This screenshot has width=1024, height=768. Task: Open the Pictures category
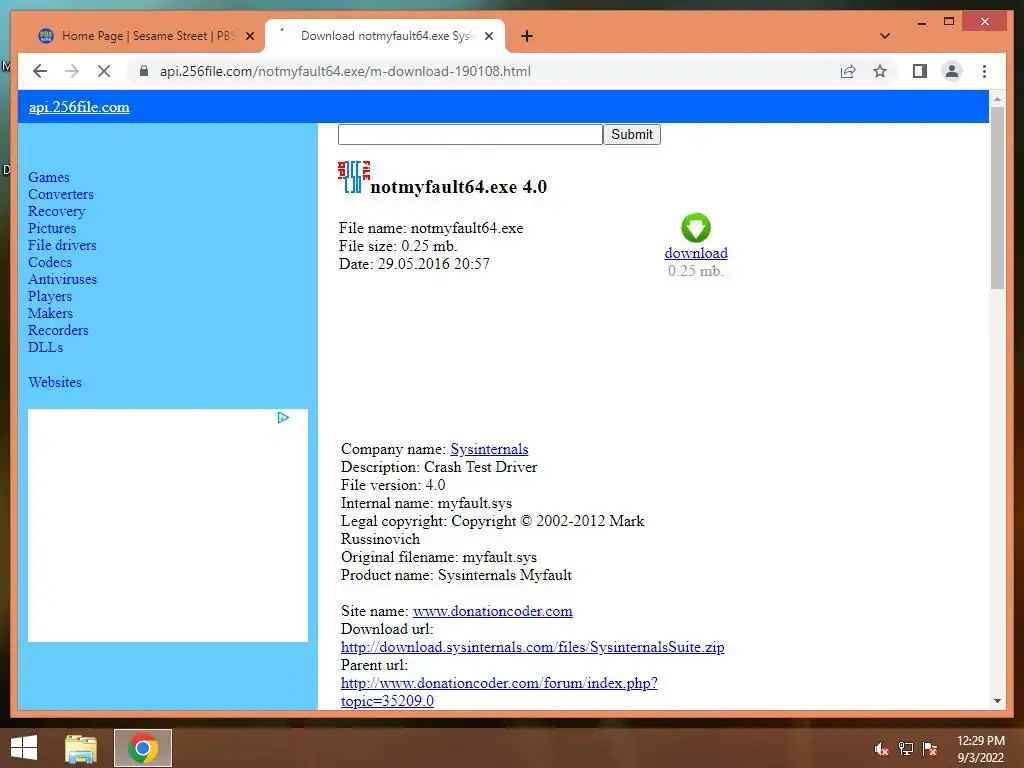click(x=52, y=228)
